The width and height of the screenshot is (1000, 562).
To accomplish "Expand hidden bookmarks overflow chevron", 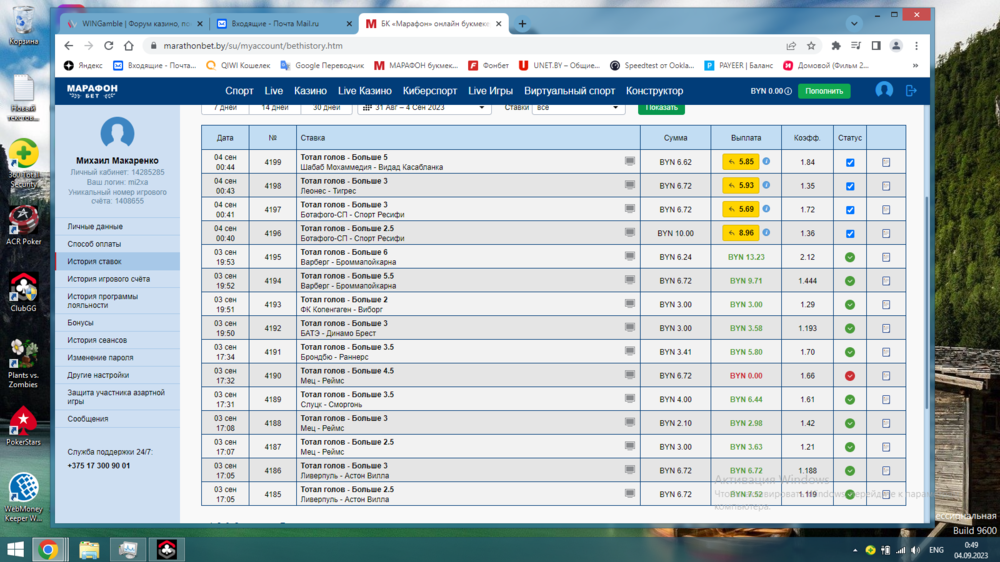I will pos(915,66).
